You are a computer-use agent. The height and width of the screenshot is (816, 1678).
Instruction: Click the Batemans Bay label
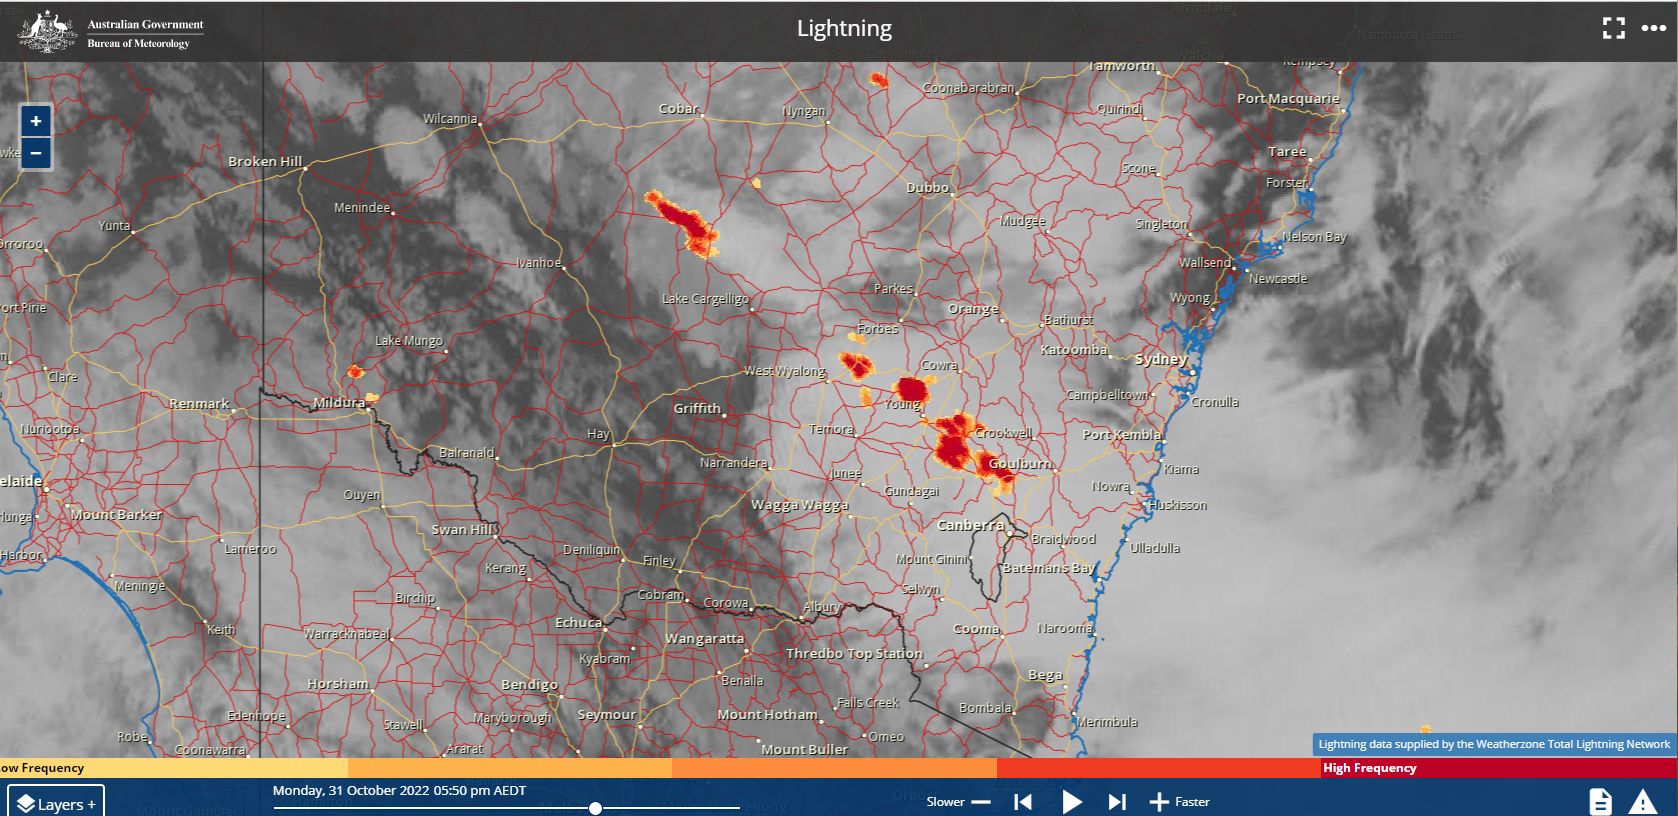pos(1048,567)
